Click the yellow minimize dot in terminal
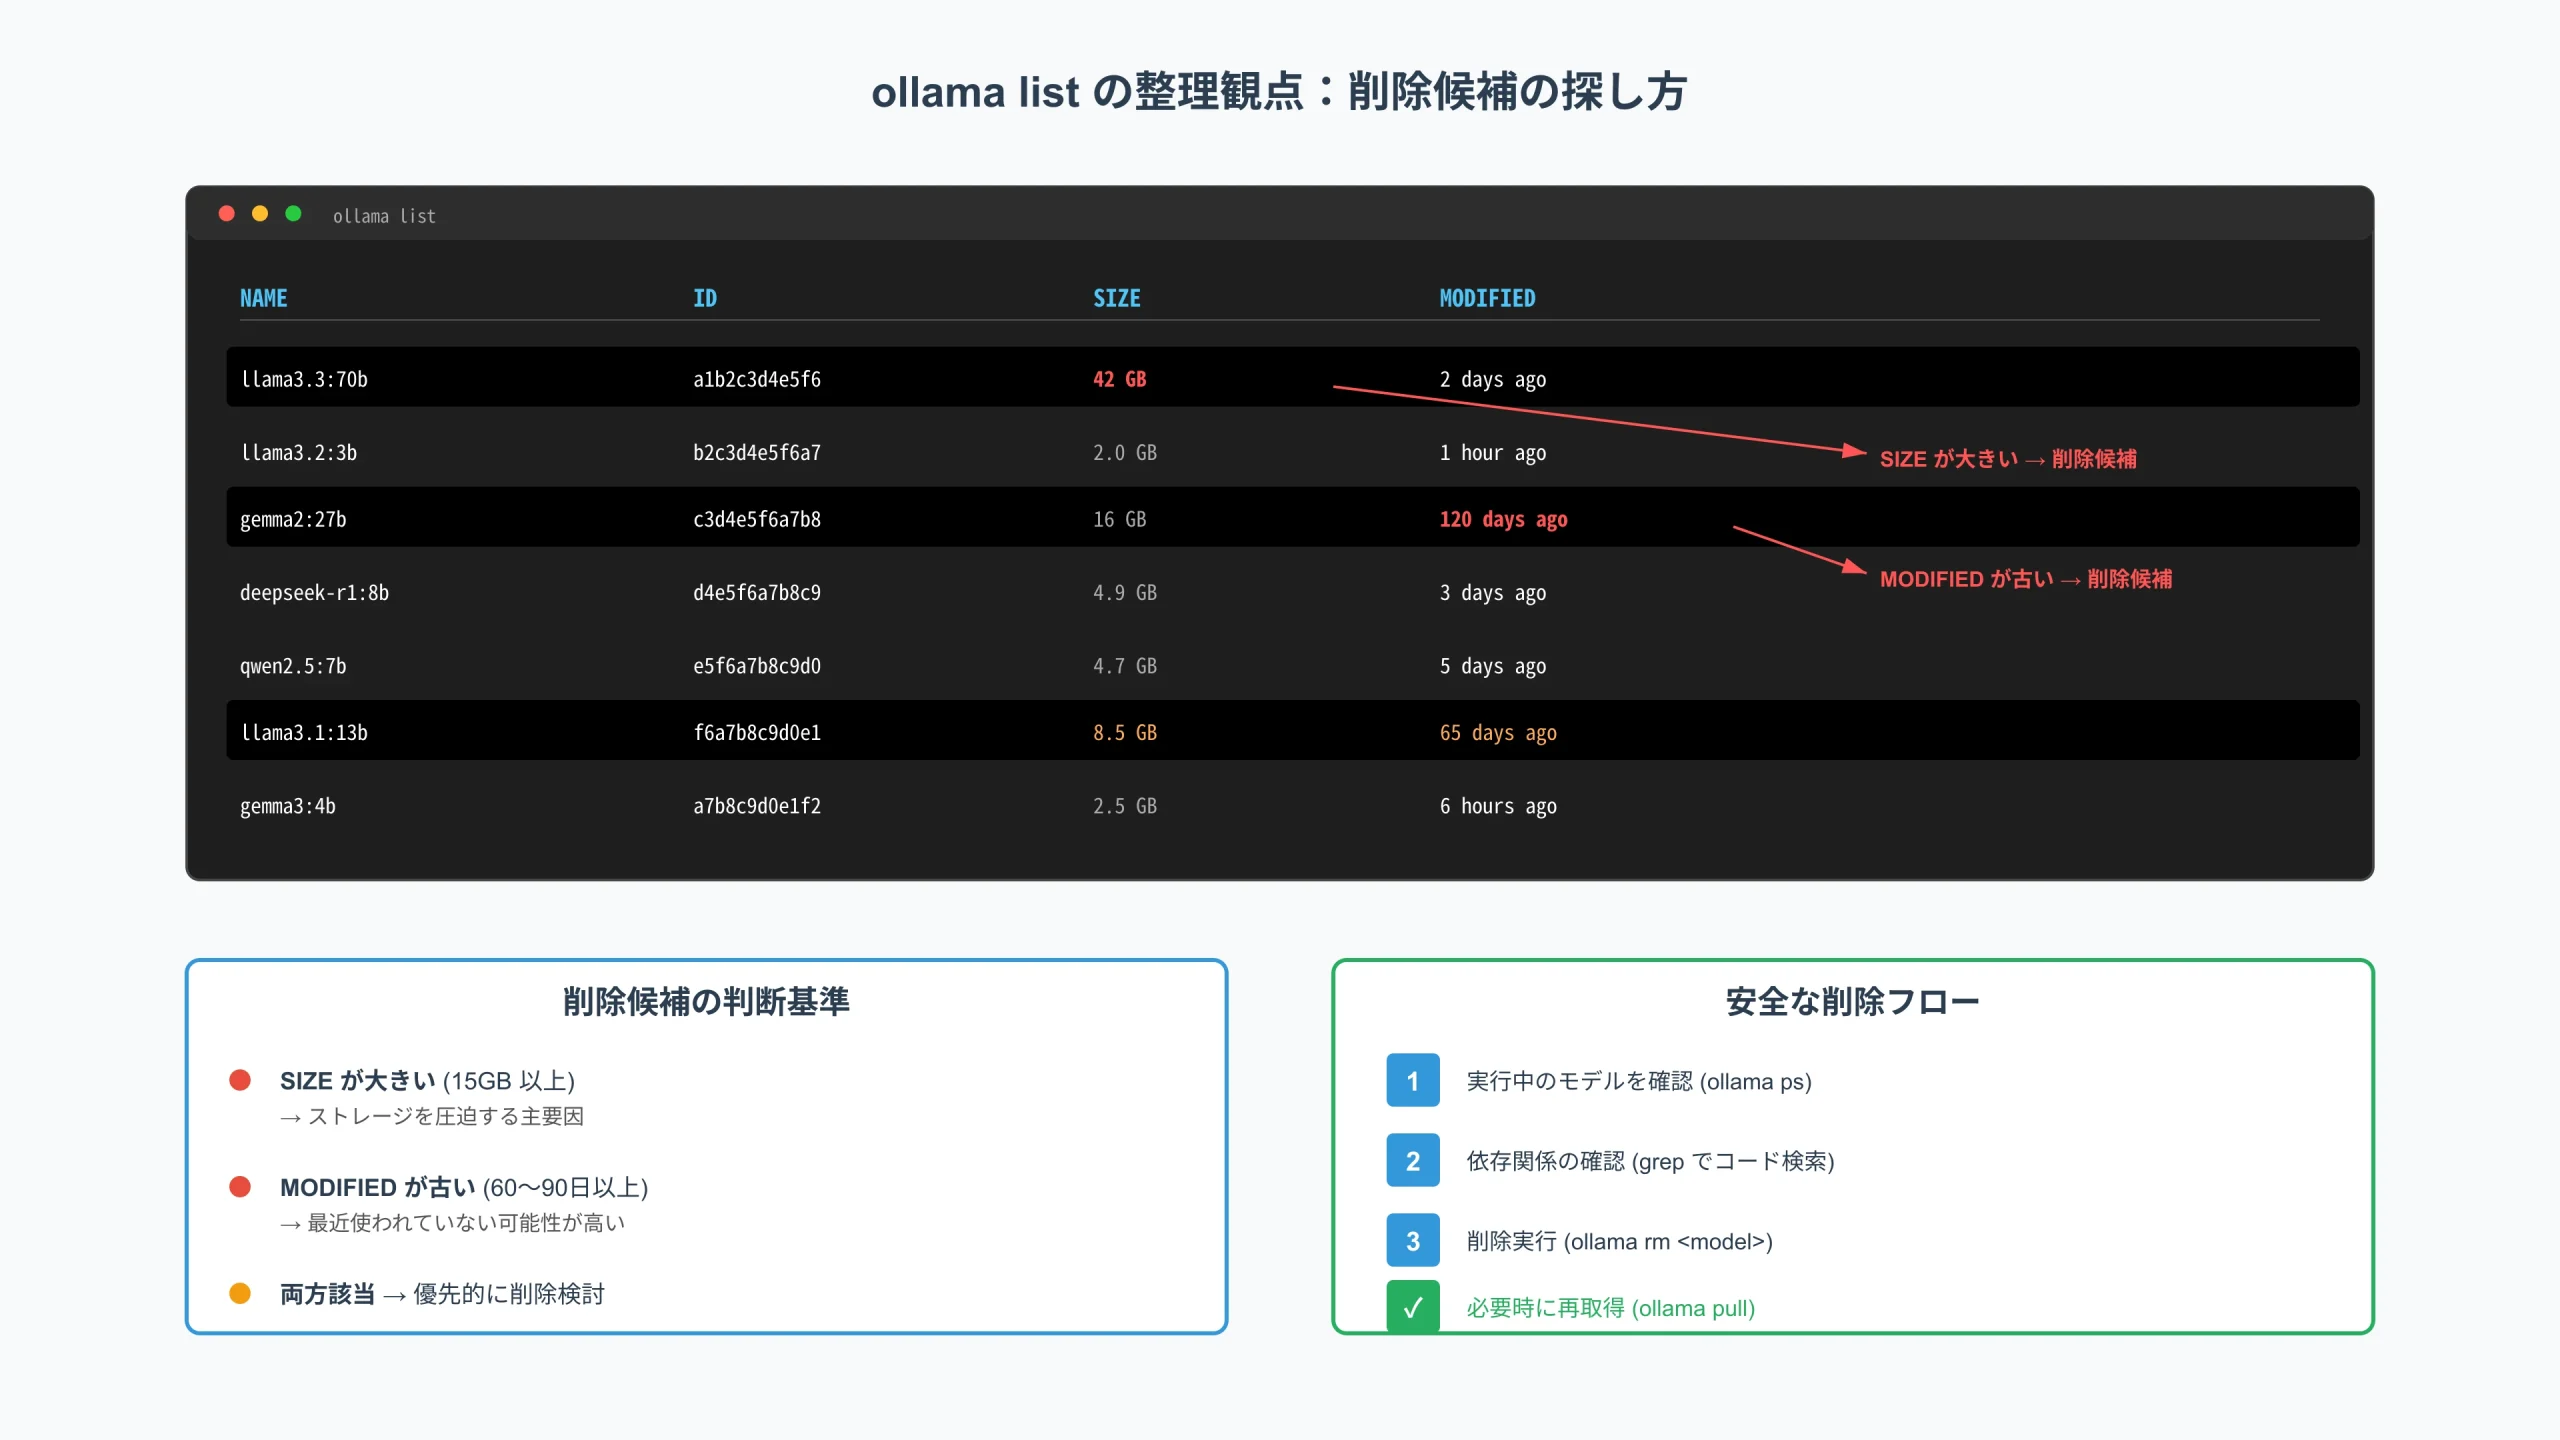 [x=260, y=214]
